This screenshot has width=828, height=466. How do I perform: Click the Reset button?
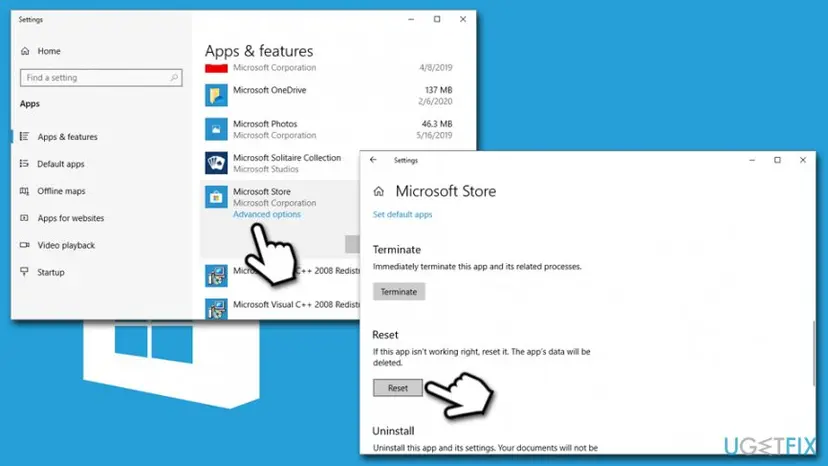(398, 388)
